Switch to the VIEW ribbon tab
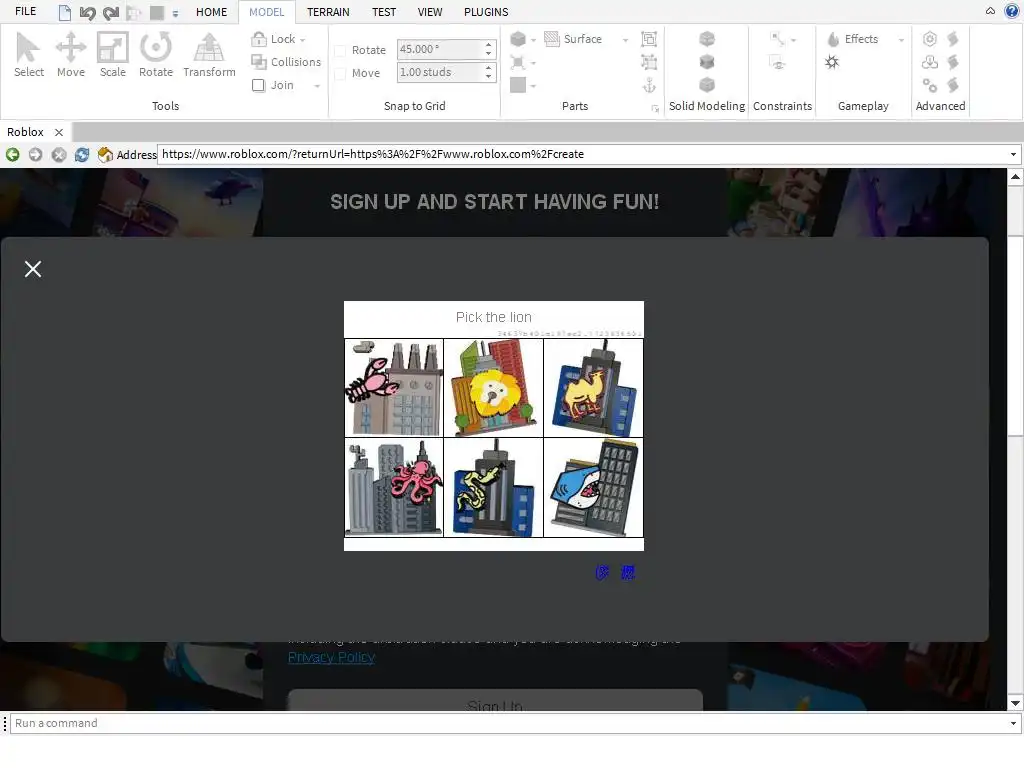 (430, 12)
